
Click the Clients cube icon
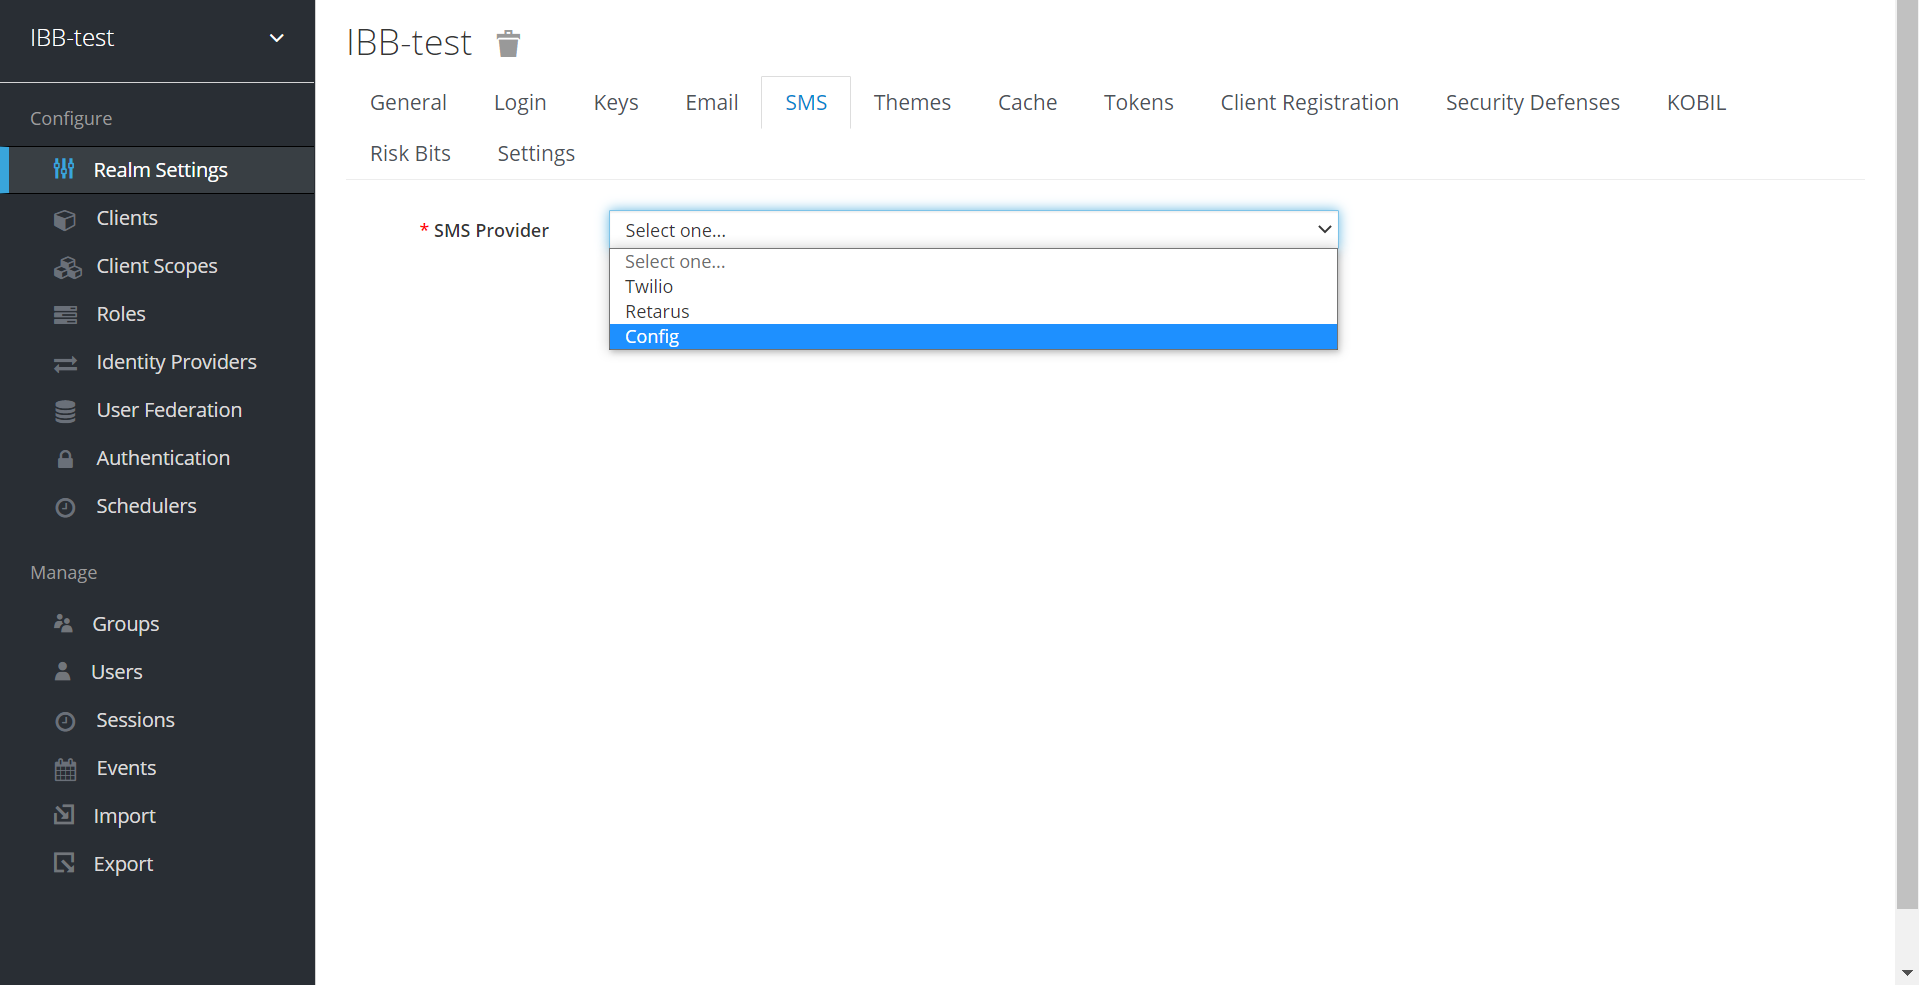[x=65, y=219]
